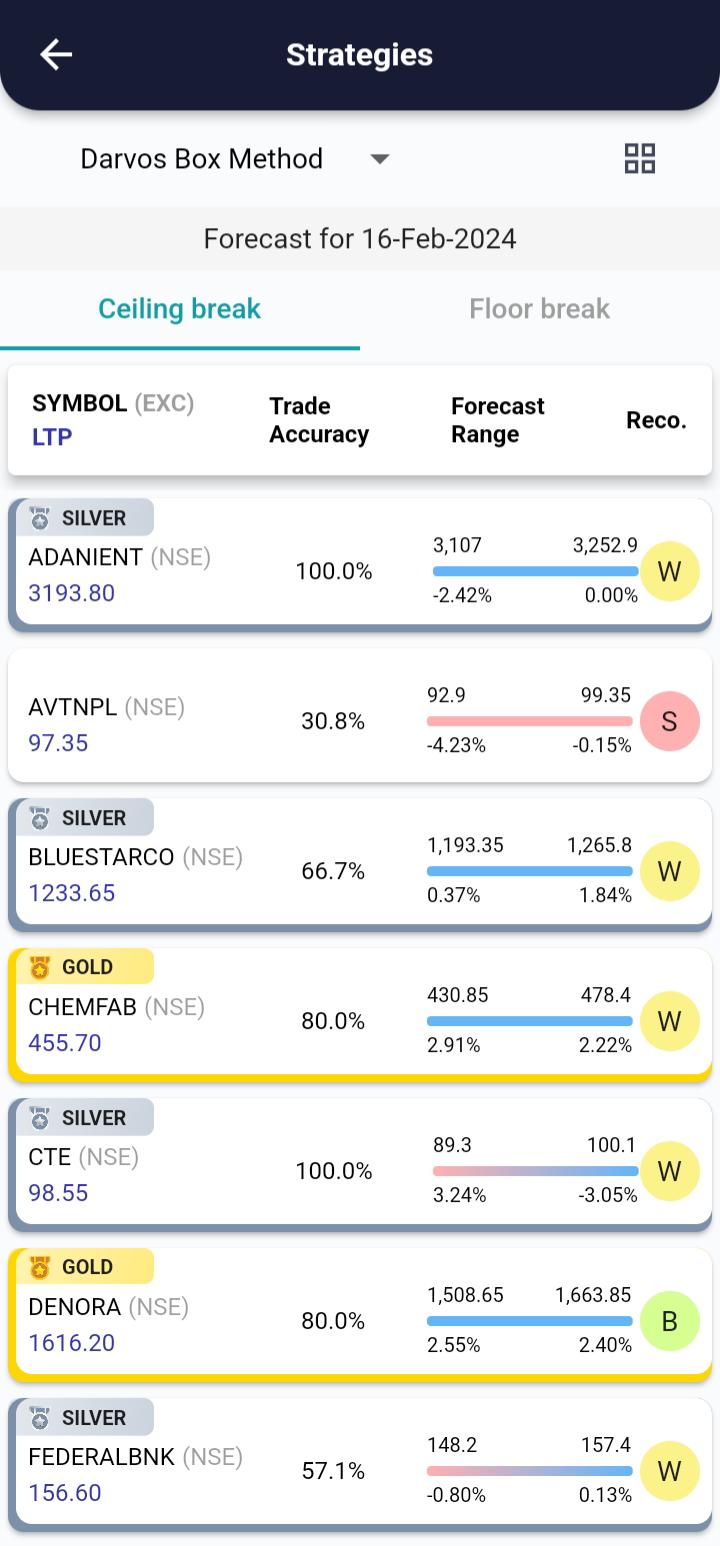Tap the W badge on BLUESTARCO row

pos(670,871)
